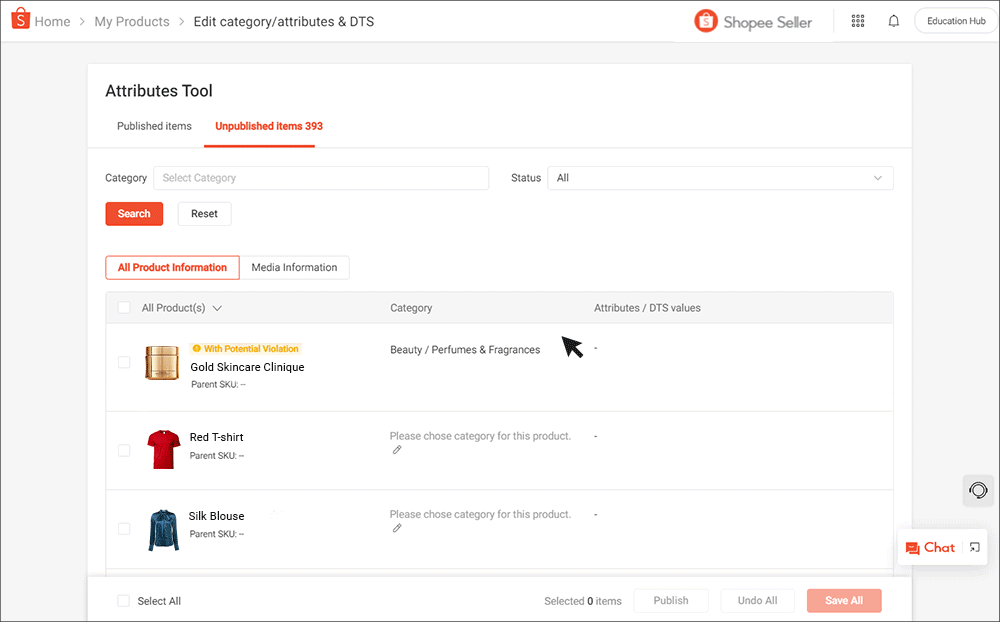Check the table header select-all checkbox
This screenshot has width=1000, height=622.
[124, 307]
